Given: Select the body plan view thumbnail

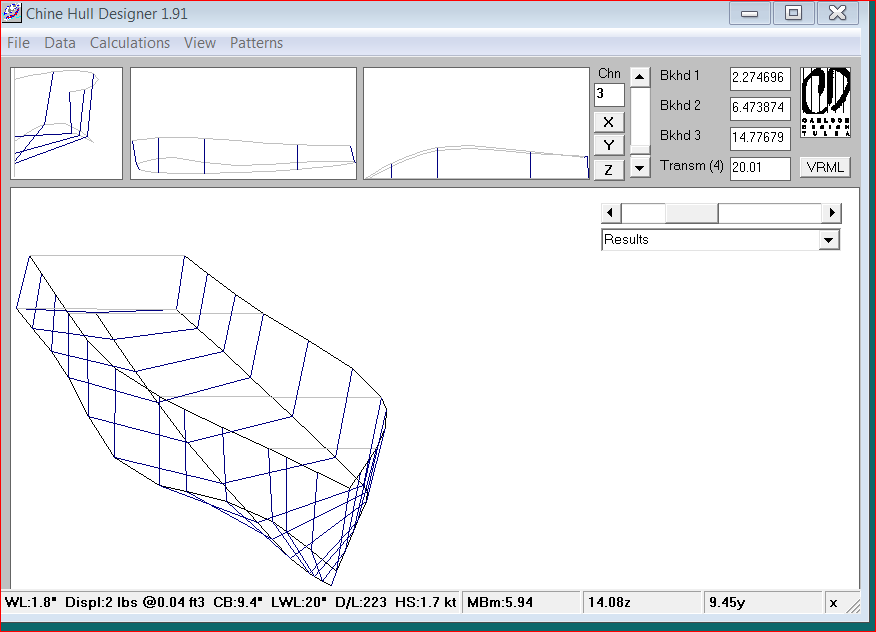Looking at the screenshot, I should (x=66, y=123).
